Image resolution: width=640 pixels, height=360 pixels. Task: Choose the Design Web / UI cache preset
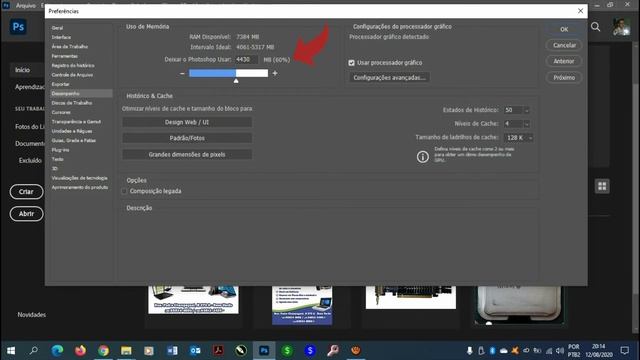point(187,122)
